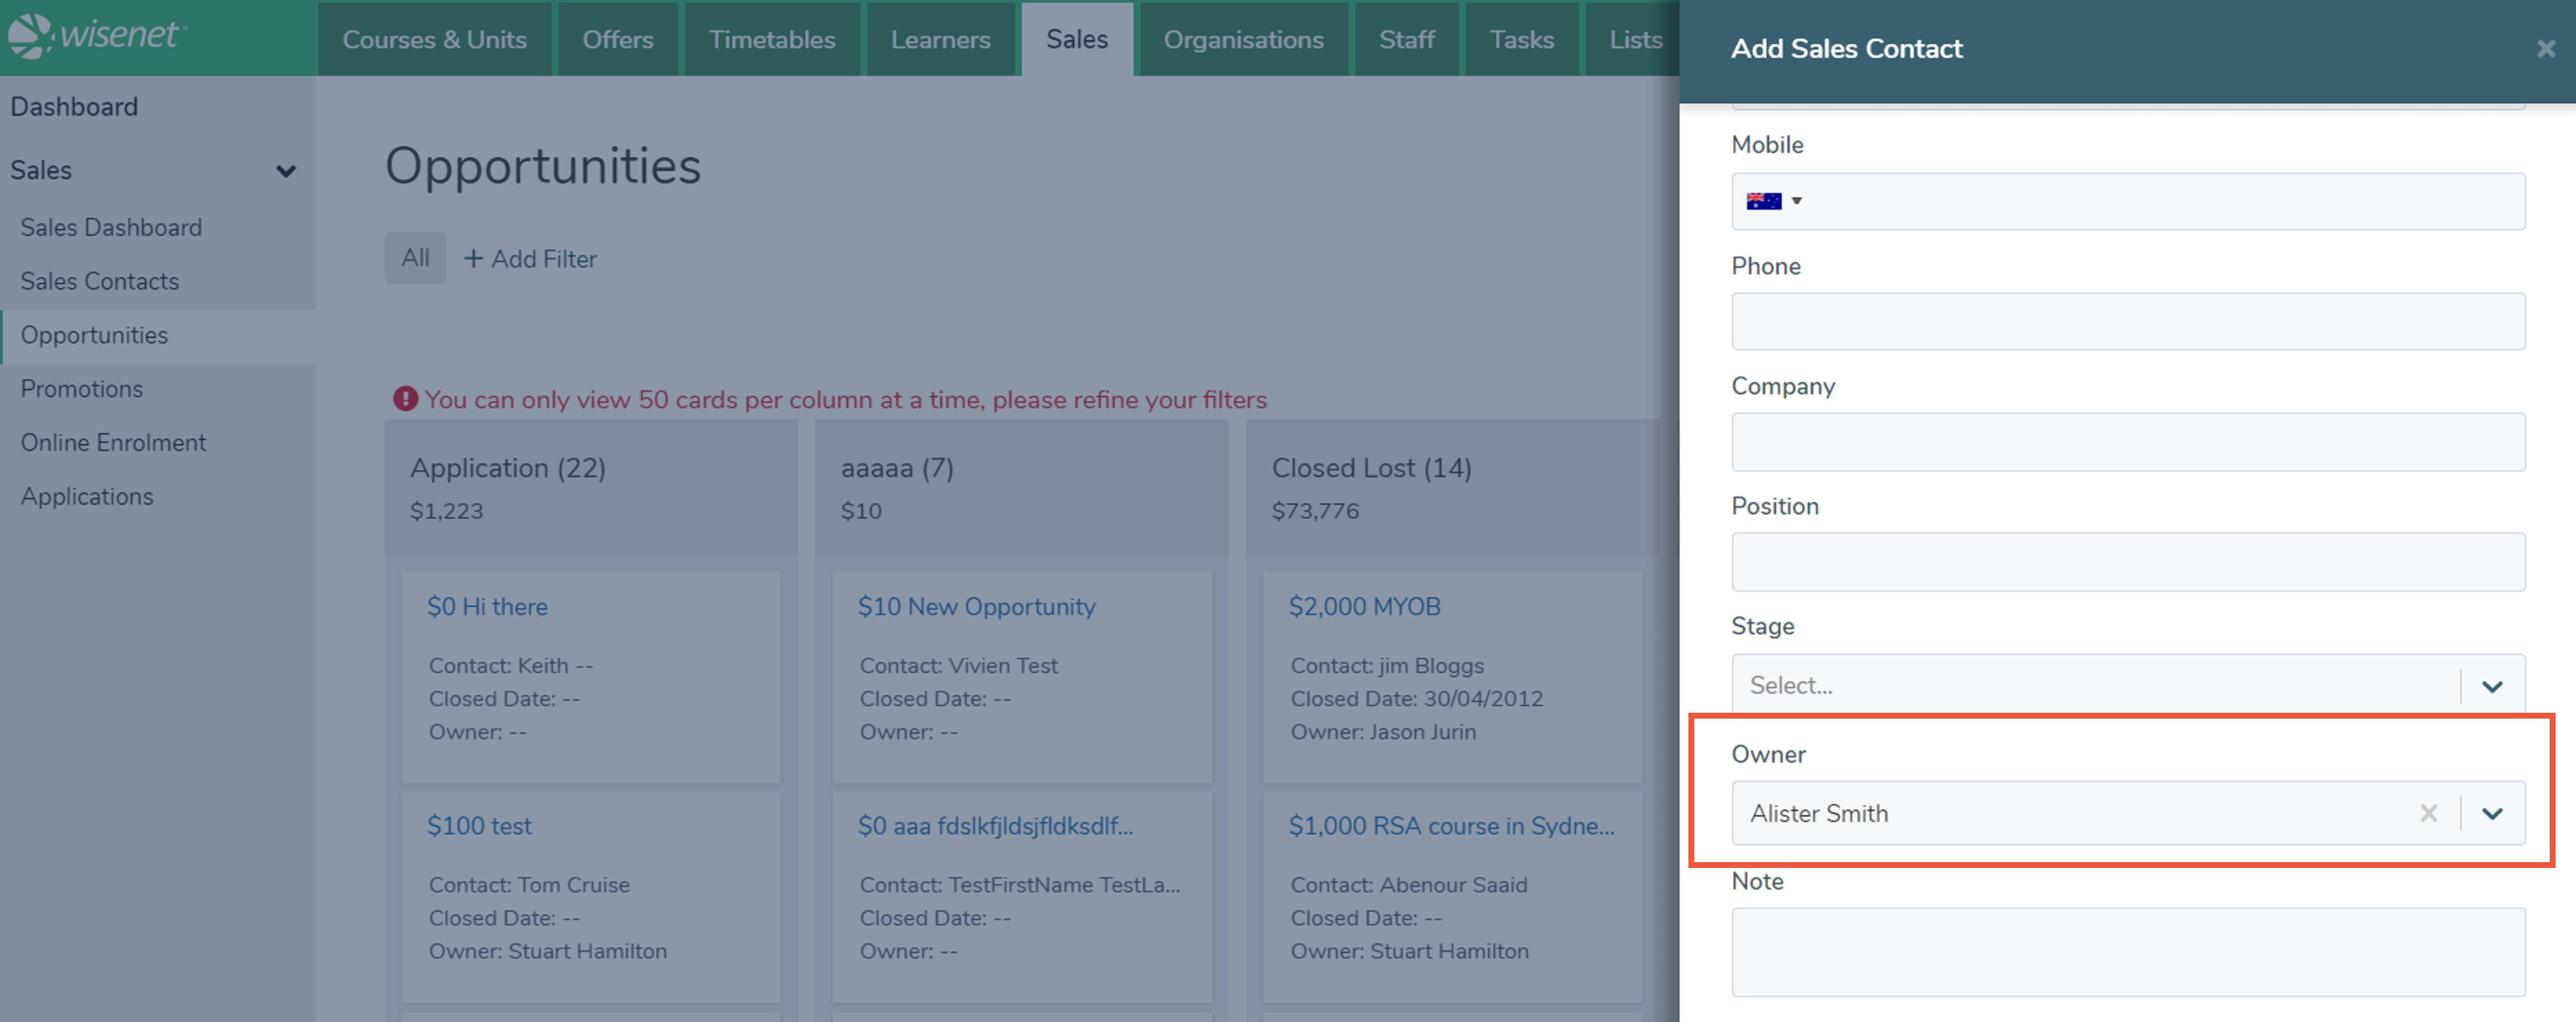2576x1022 pixels.
Task: Open Dashboard in the sidebar
Action: coord(74,107)
